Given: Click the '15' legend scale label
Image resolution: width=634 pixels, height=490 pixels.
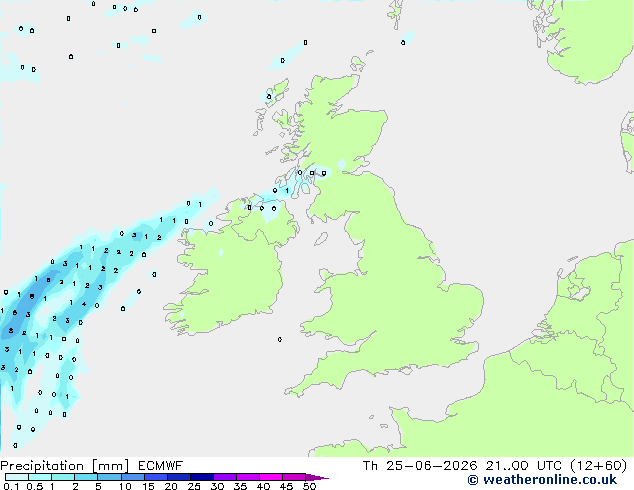Looking at the screenshot, I should point(148,486).
